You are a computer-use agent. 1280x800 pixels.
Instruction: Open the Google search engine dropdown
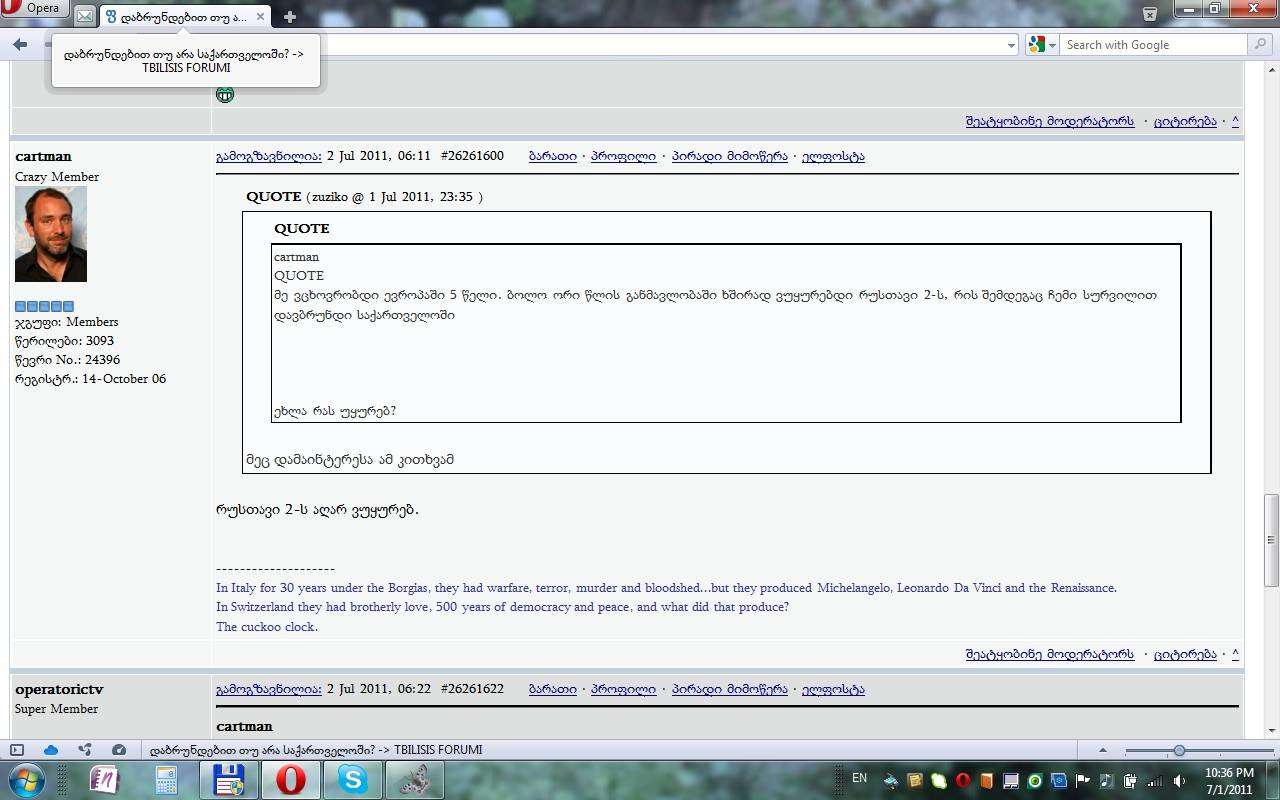[x=1042, y=45]
